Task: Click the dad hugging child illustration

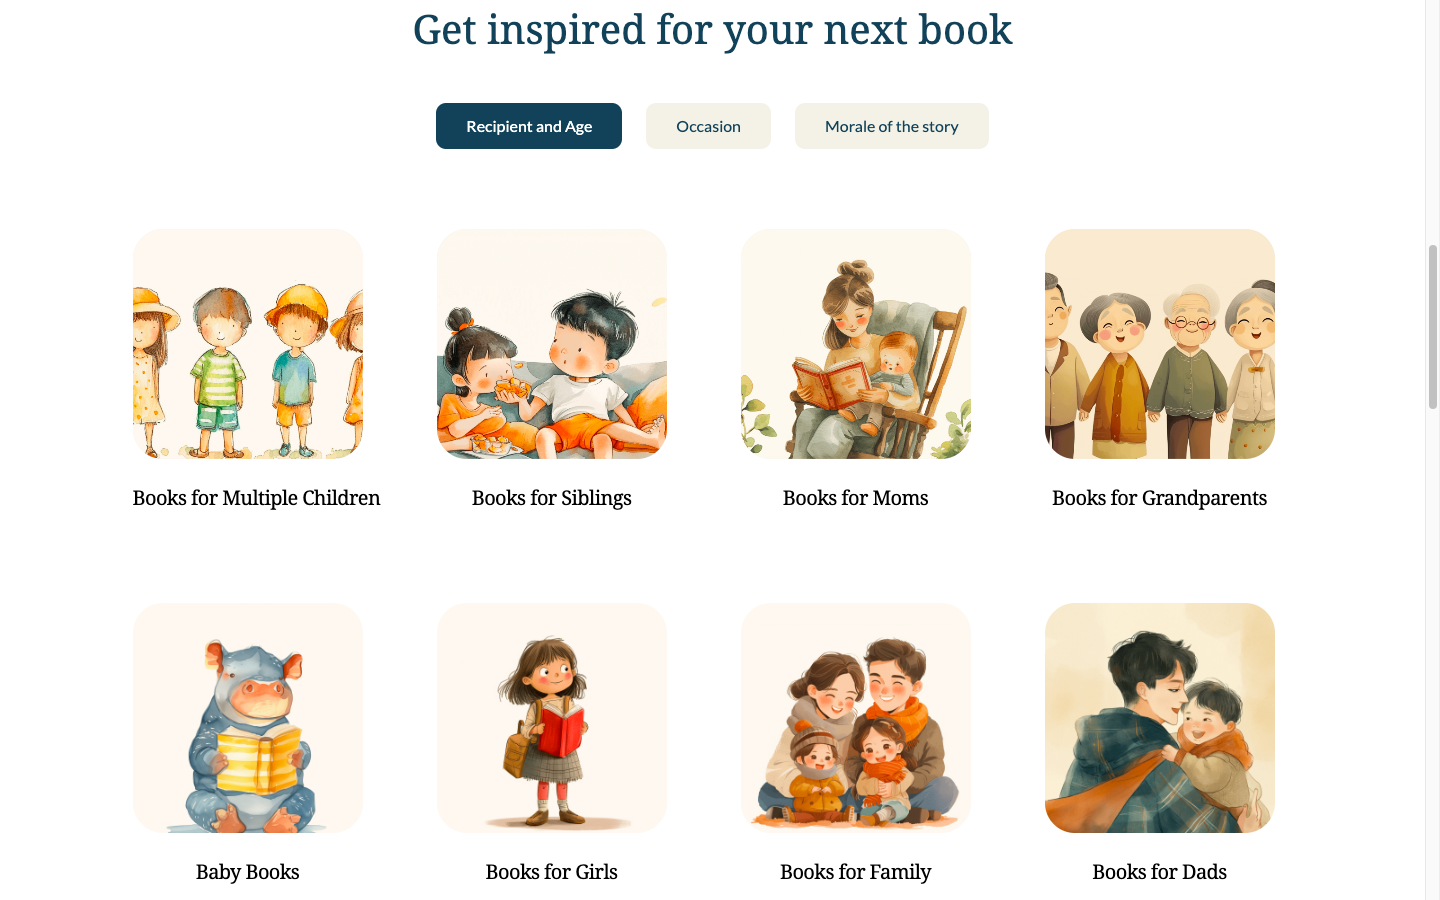Action: pyautogui.click(x=1160, y=718)
